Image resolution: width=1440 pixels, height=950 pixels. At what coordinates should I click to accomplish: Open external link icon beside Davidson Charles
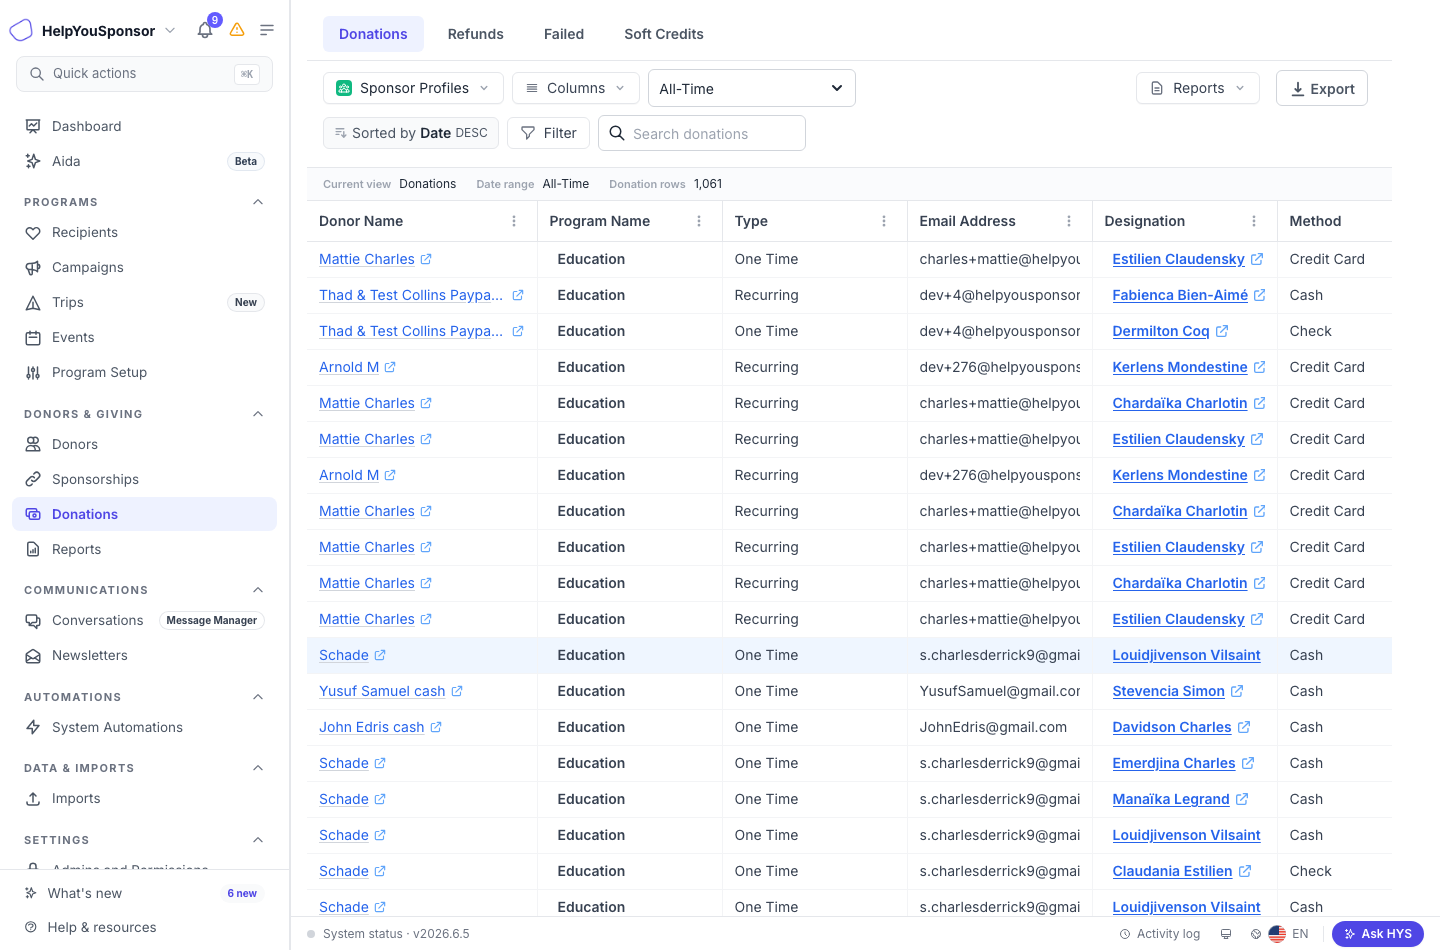click(1244, 727)
